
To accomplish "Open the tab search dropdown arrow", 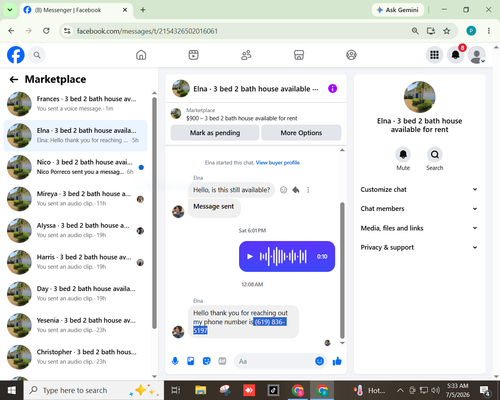I will pos(10,10).
